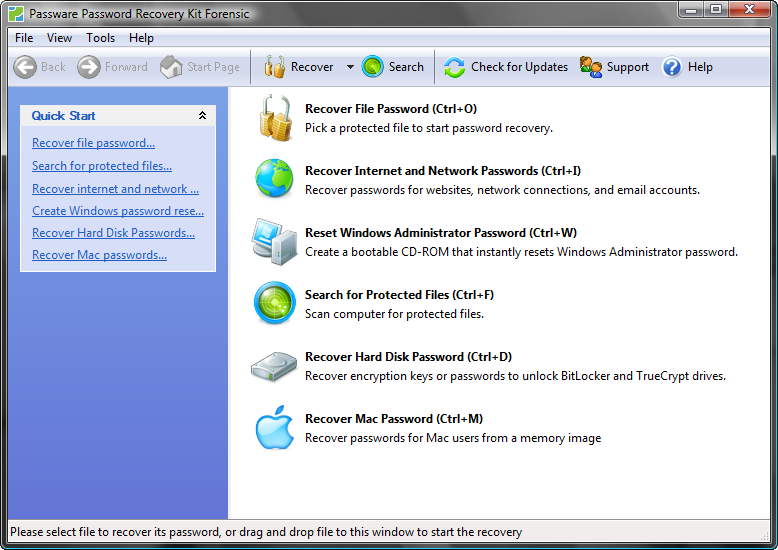
Task: Collapse the Quick Start panel chevron
Action: pyautogui.click(x=202, y=116)
